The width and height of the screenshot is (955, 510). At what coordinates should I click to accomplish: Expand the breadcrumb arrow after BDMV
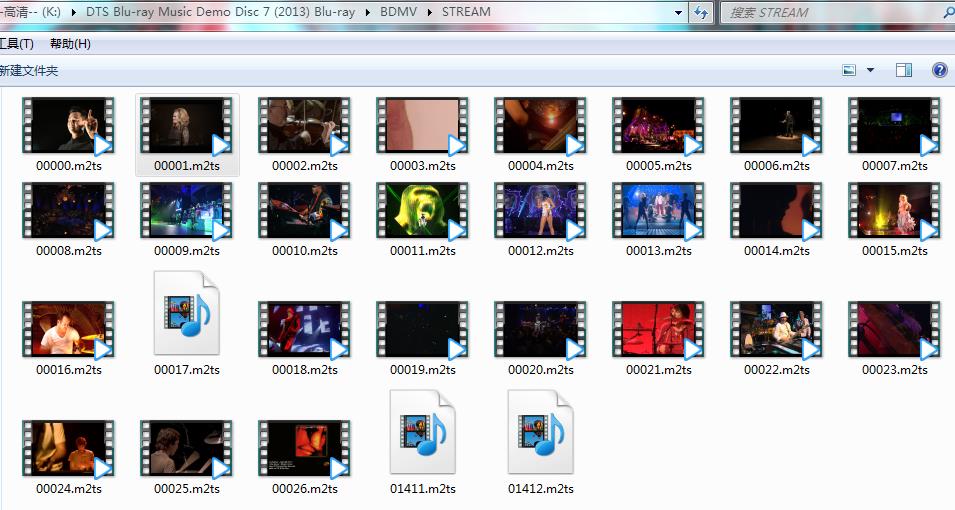coord(430,13)
